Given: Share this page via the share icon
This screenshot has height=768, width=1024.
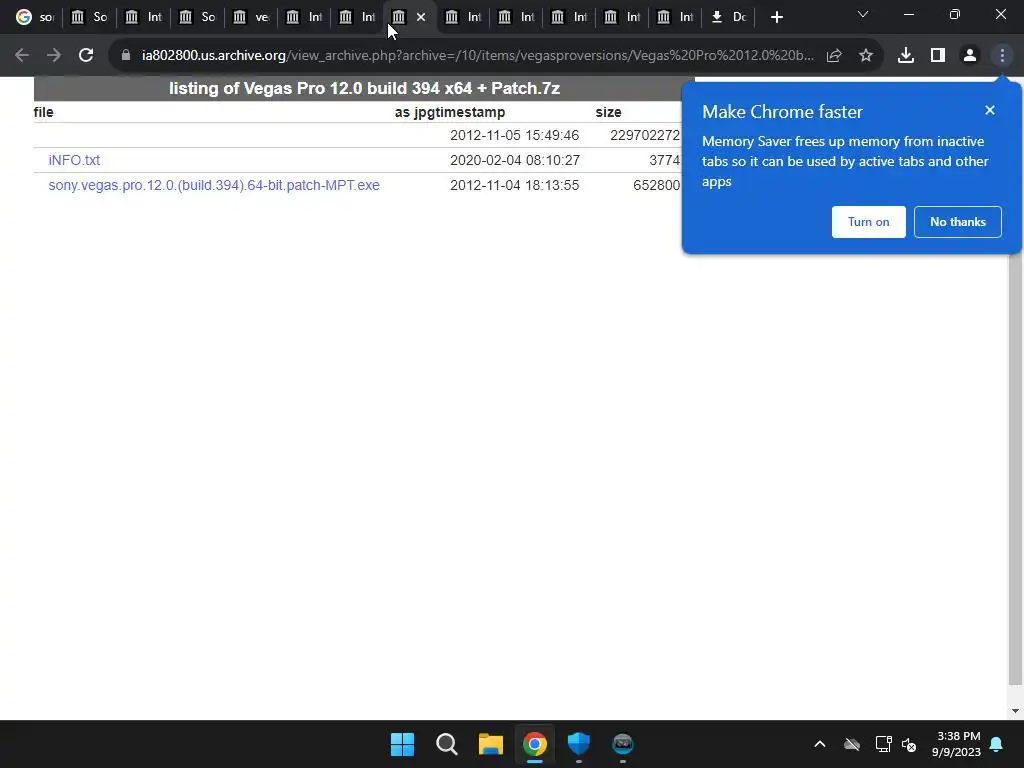Looking at the screenshot, I should click(834, 56).
